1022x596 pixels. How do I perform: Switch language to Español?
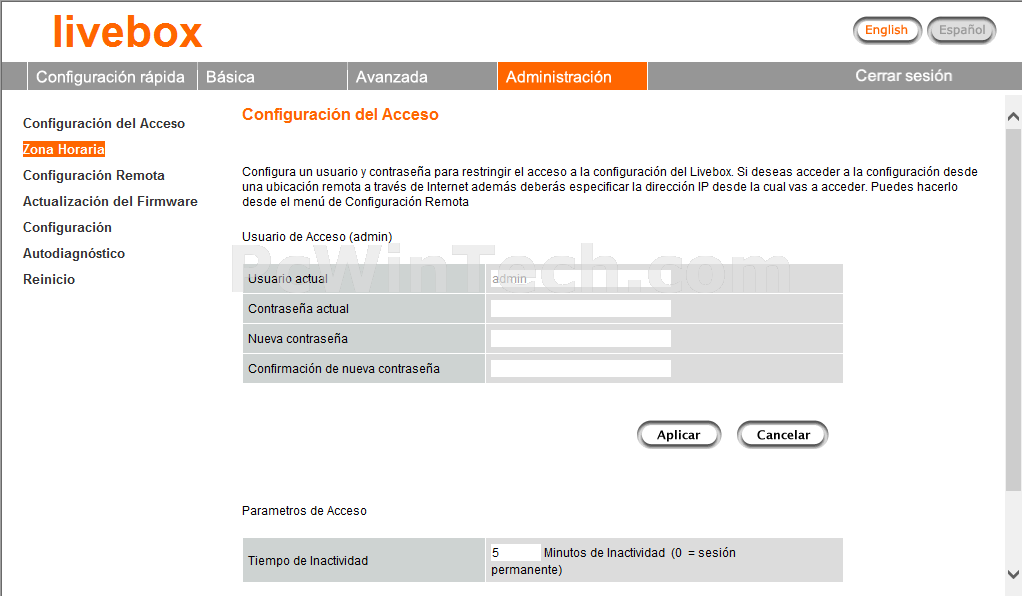[962, 30]
